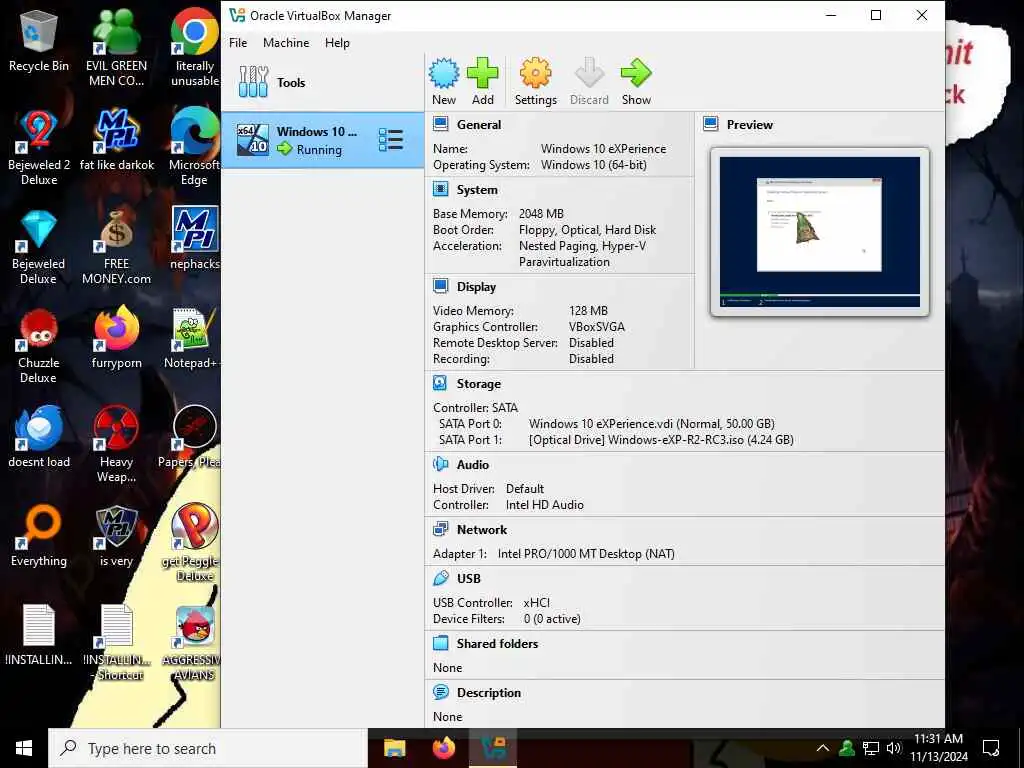Click the volume speaker tray icon
The image size is (1024, 768).
(x=894, y=748)
